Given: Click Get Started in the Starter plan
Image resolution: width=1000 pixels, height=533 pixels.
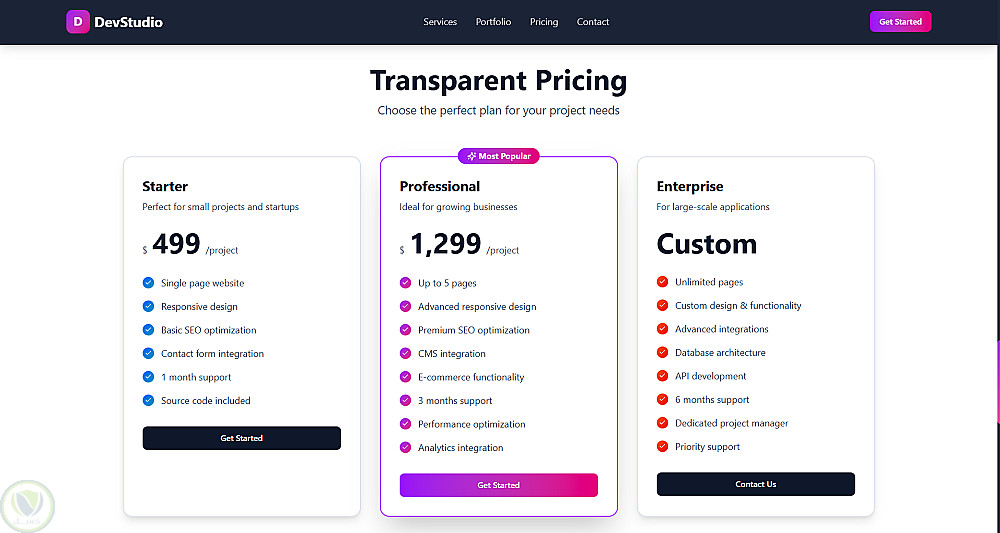Looking at the screenshot, I should [x=241, y=438].
